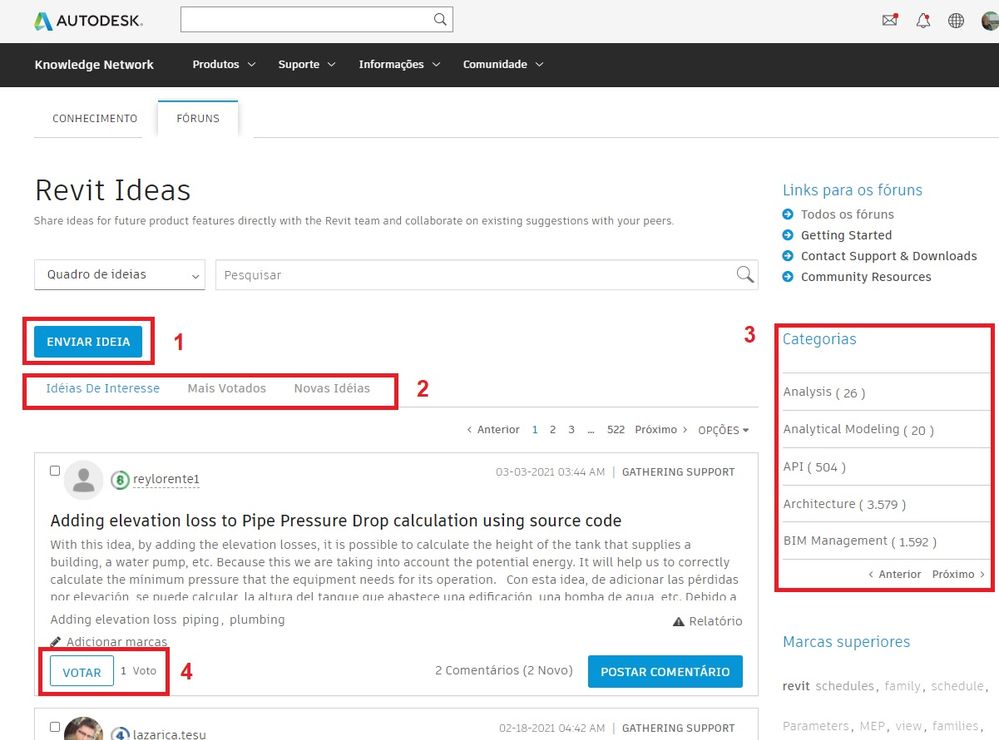The width and height of the screenshot is (999, 740).
Task: Go to Próximo page of ideas
Action: [661, 430]
